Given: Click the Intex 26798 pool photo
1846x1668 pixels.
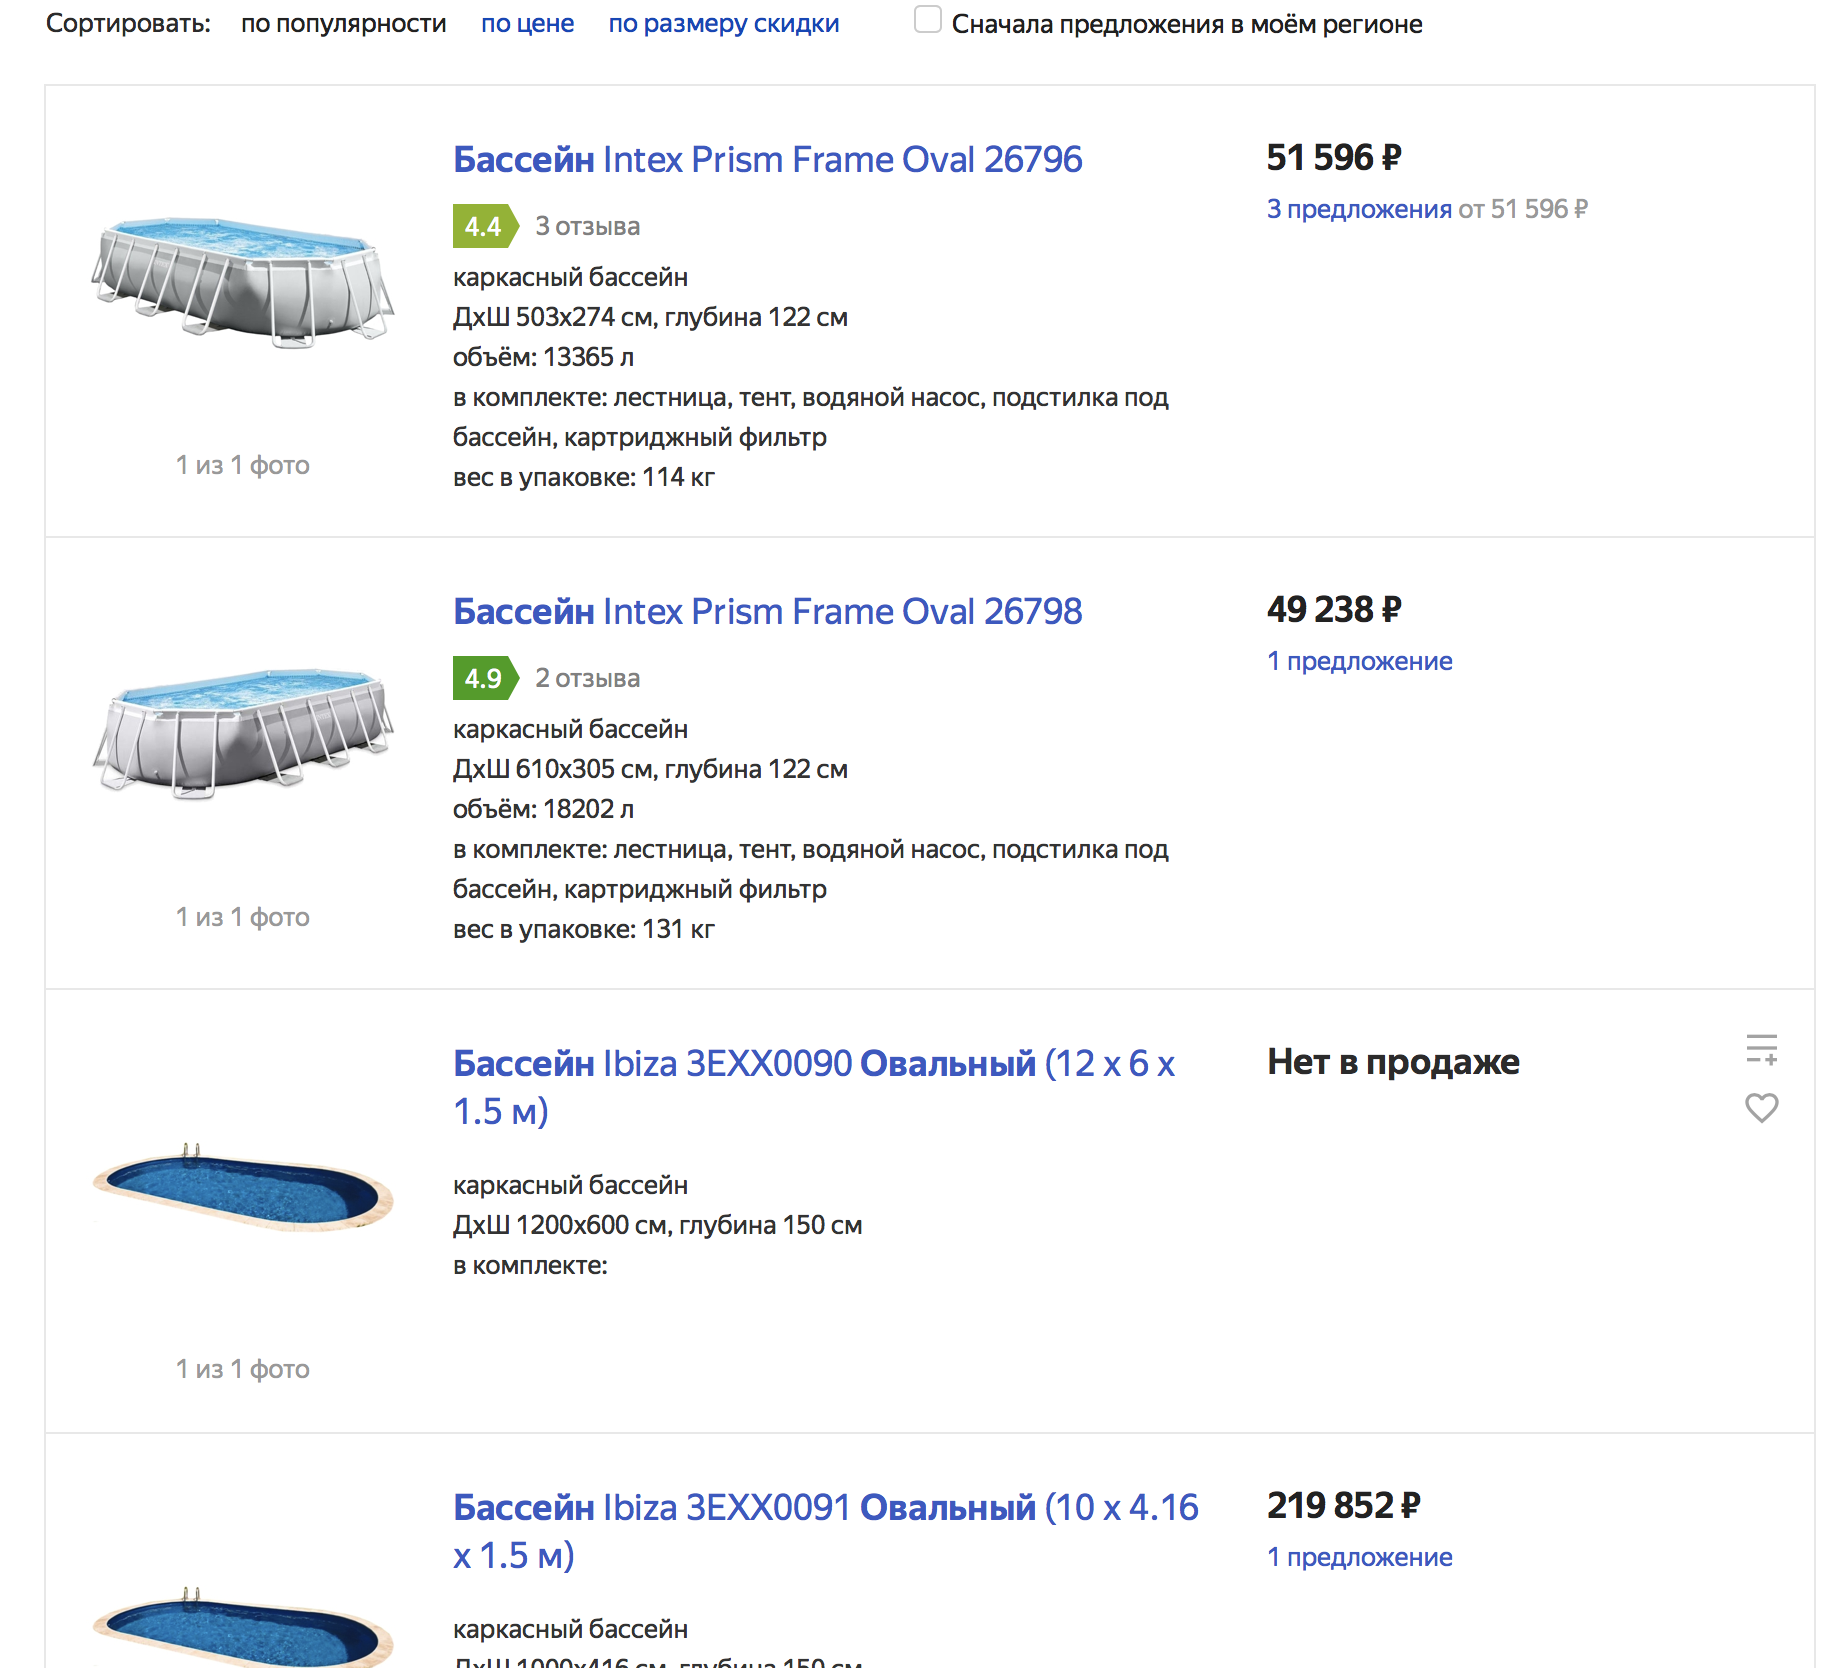Looking at the screenshot, I should (x=243, y=733).
